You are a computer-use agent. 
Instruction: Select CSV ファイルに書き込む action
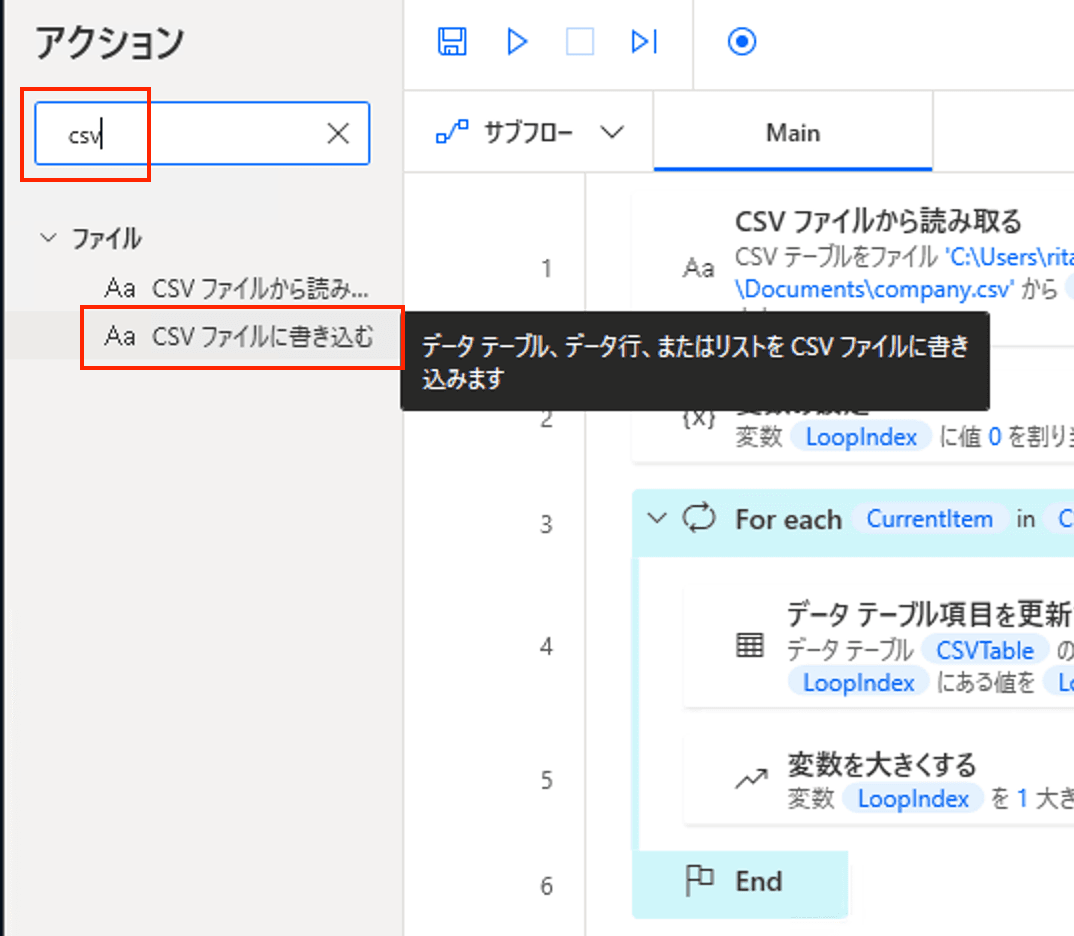tap(262, 338)
